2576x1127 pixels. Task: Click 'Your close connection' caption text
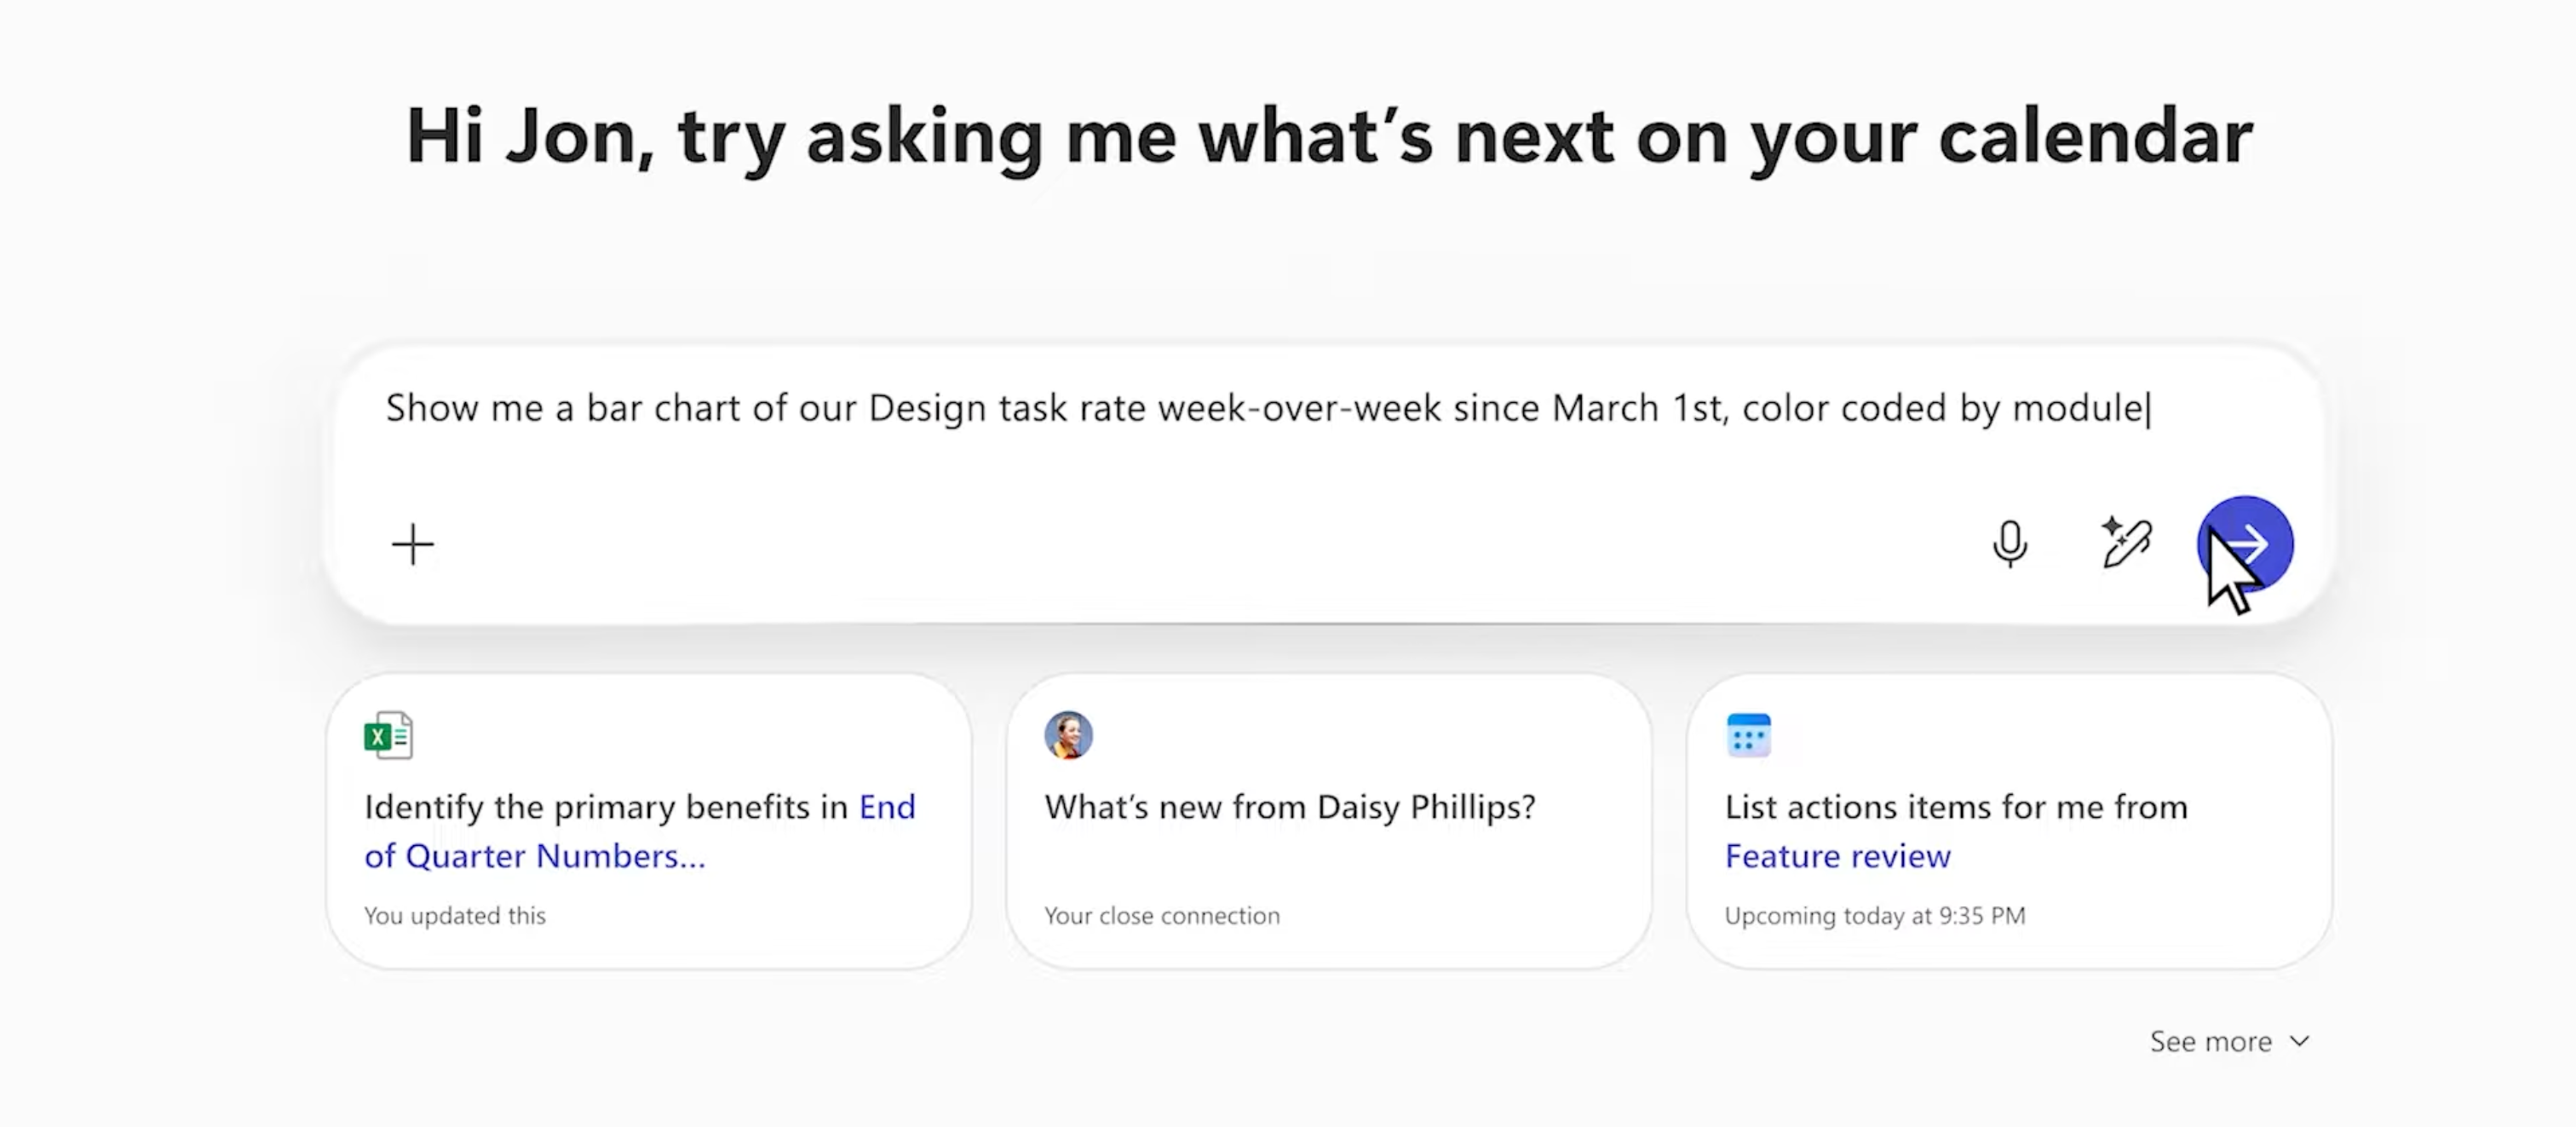[x=1162, y=915]
